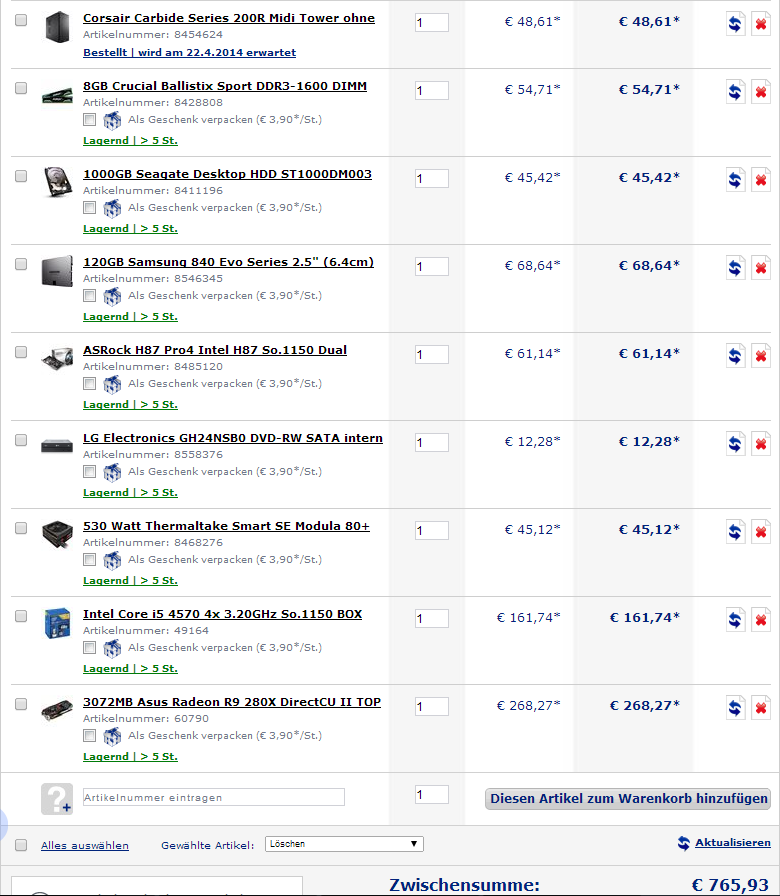Click the Artikelnummer eintragen input field
This screenshot has width=780, height=896.
click(214, 797)
